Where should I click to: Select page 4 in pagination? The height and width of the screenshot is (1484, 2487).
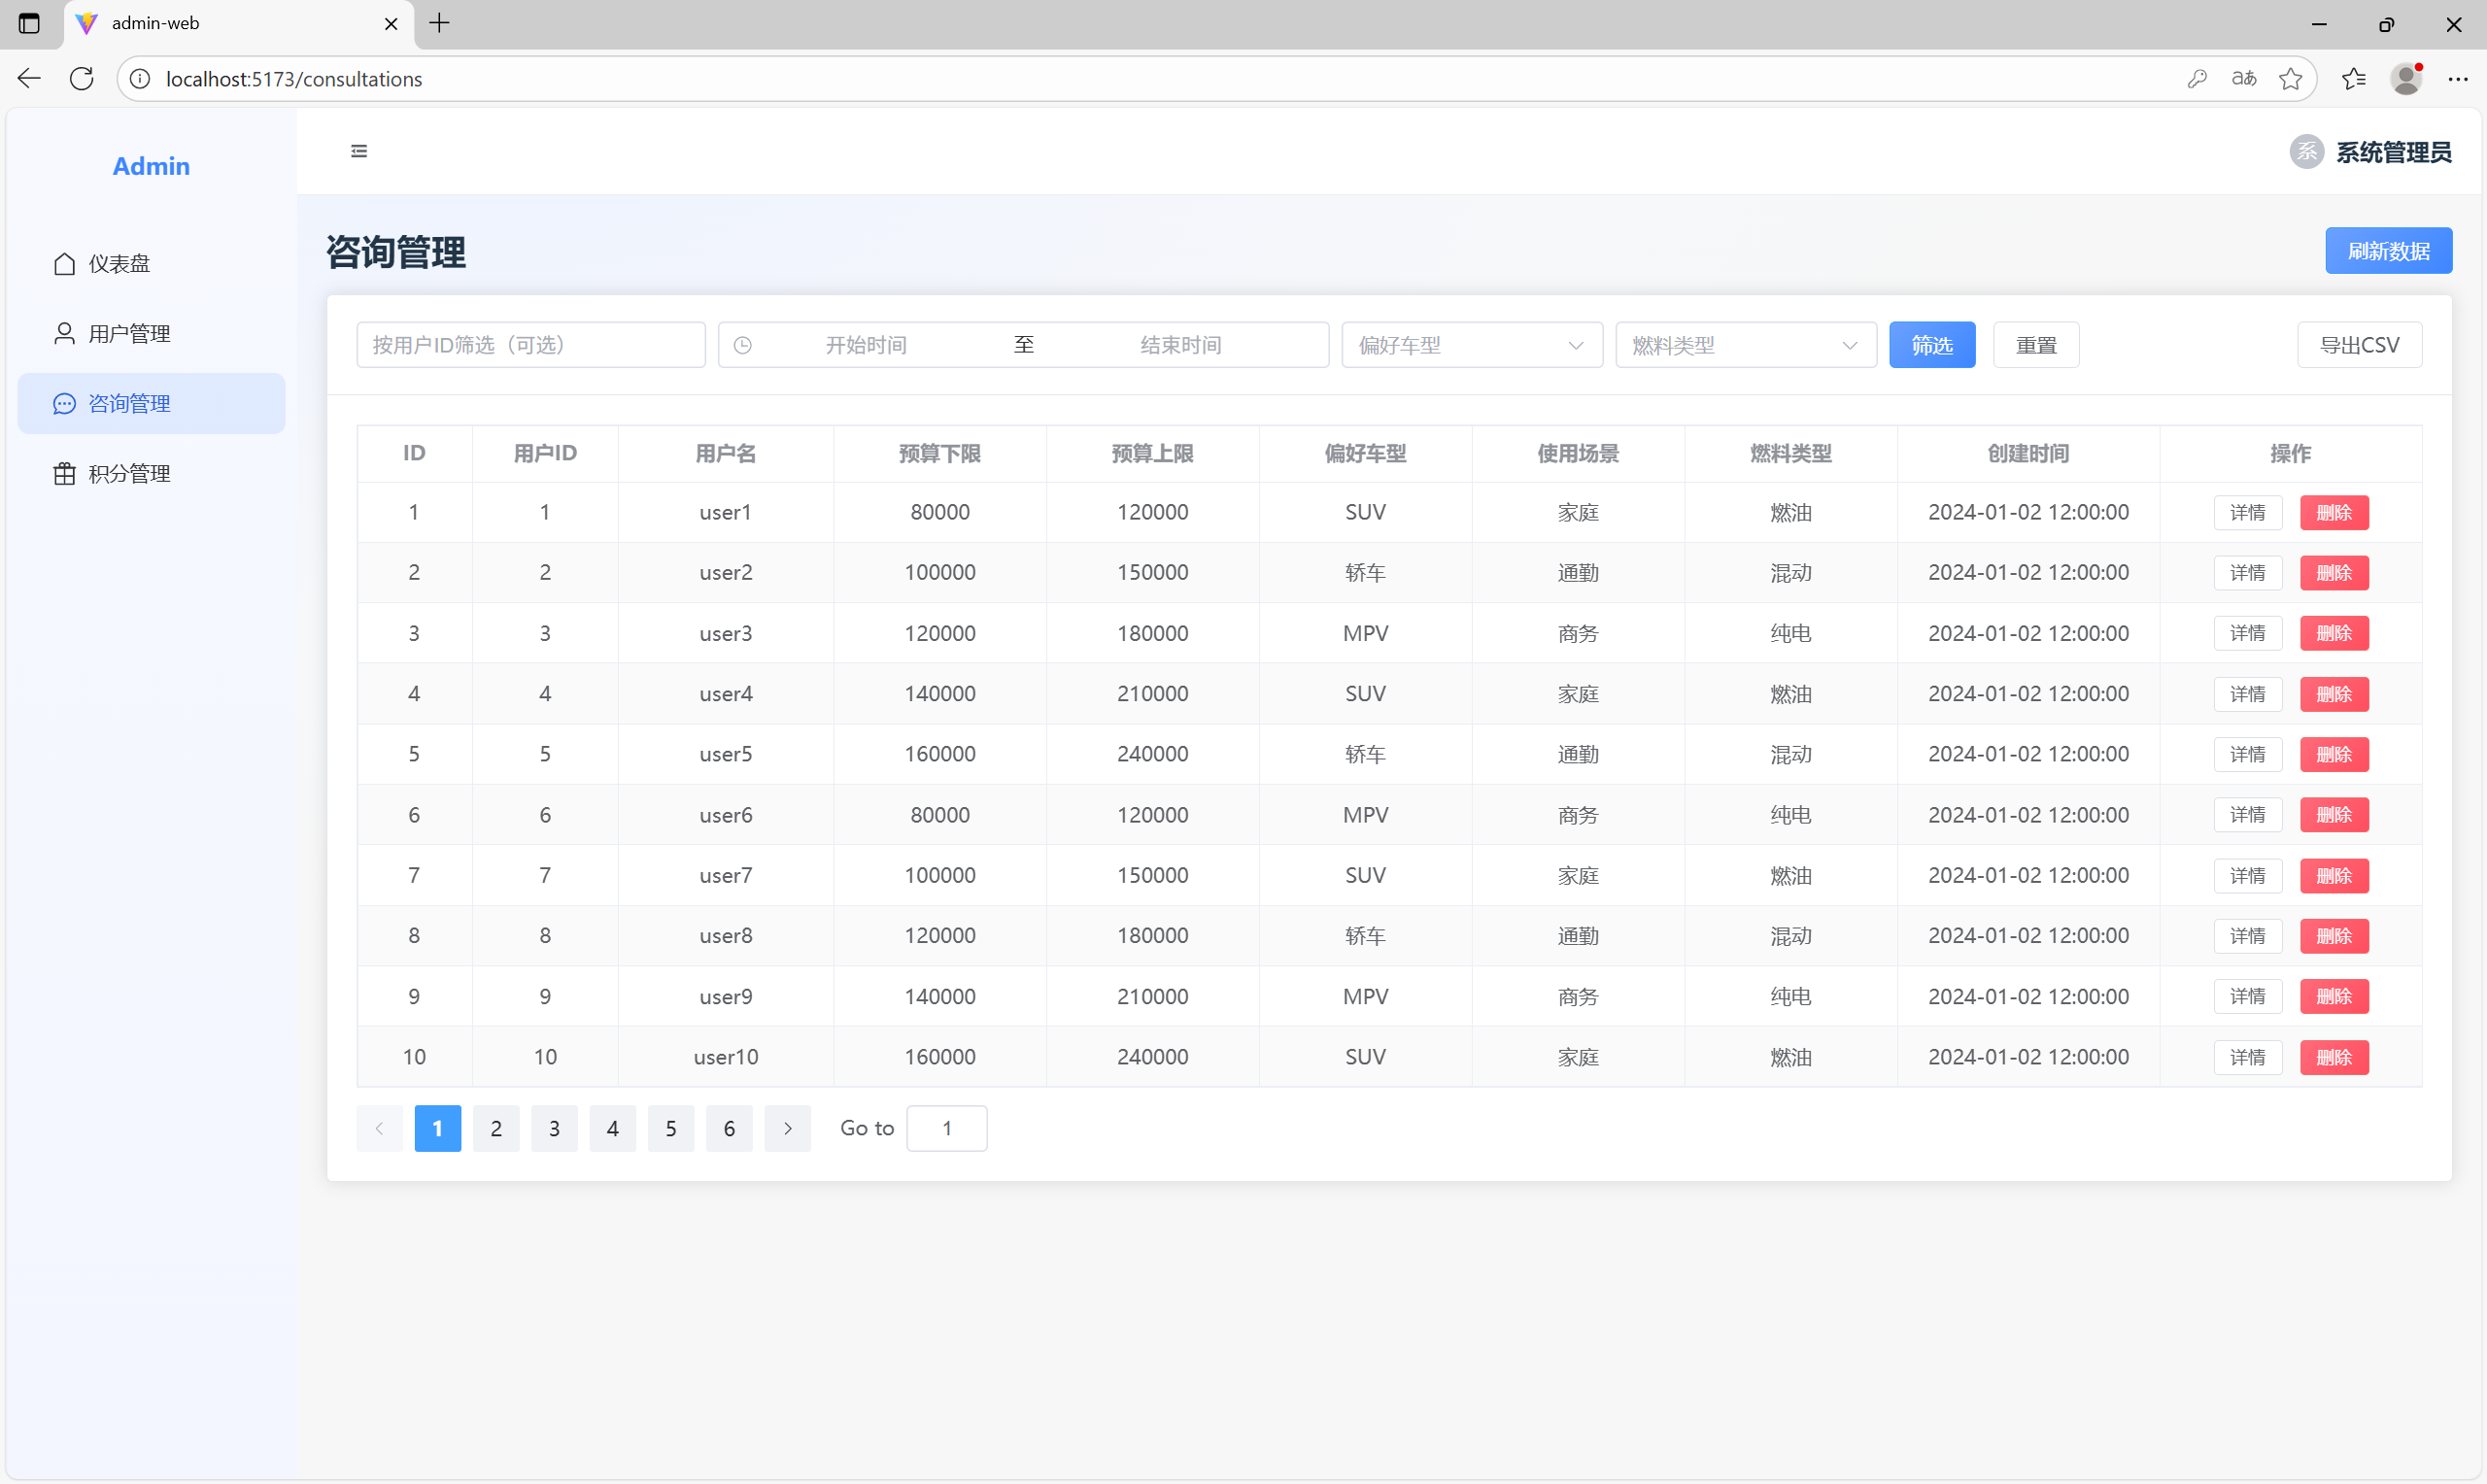612,1129
